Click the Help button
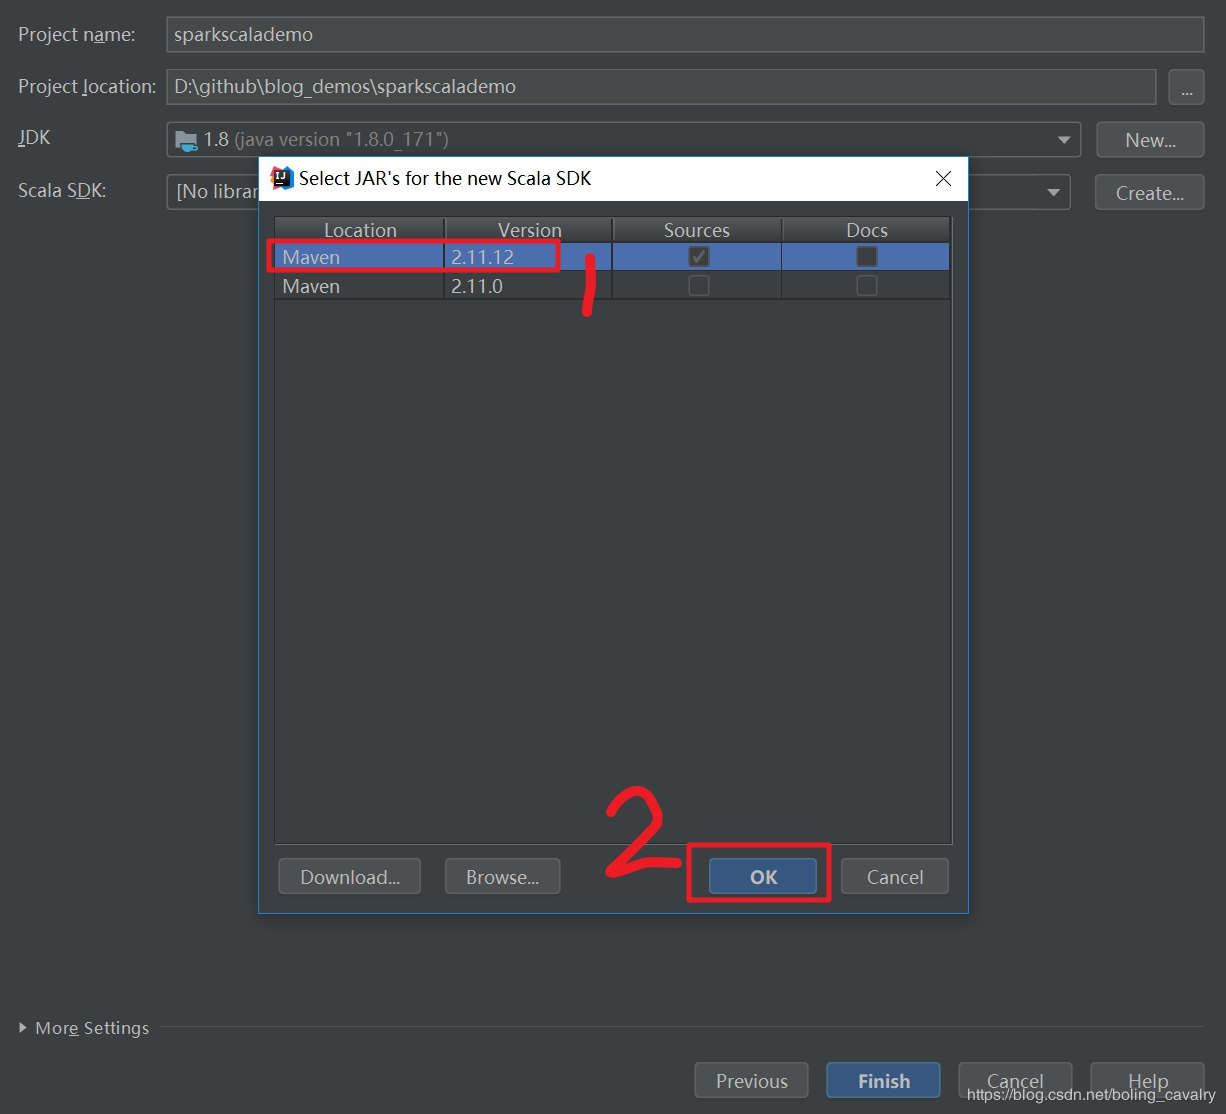 pyautogui.click(x=1147, y=1081)
